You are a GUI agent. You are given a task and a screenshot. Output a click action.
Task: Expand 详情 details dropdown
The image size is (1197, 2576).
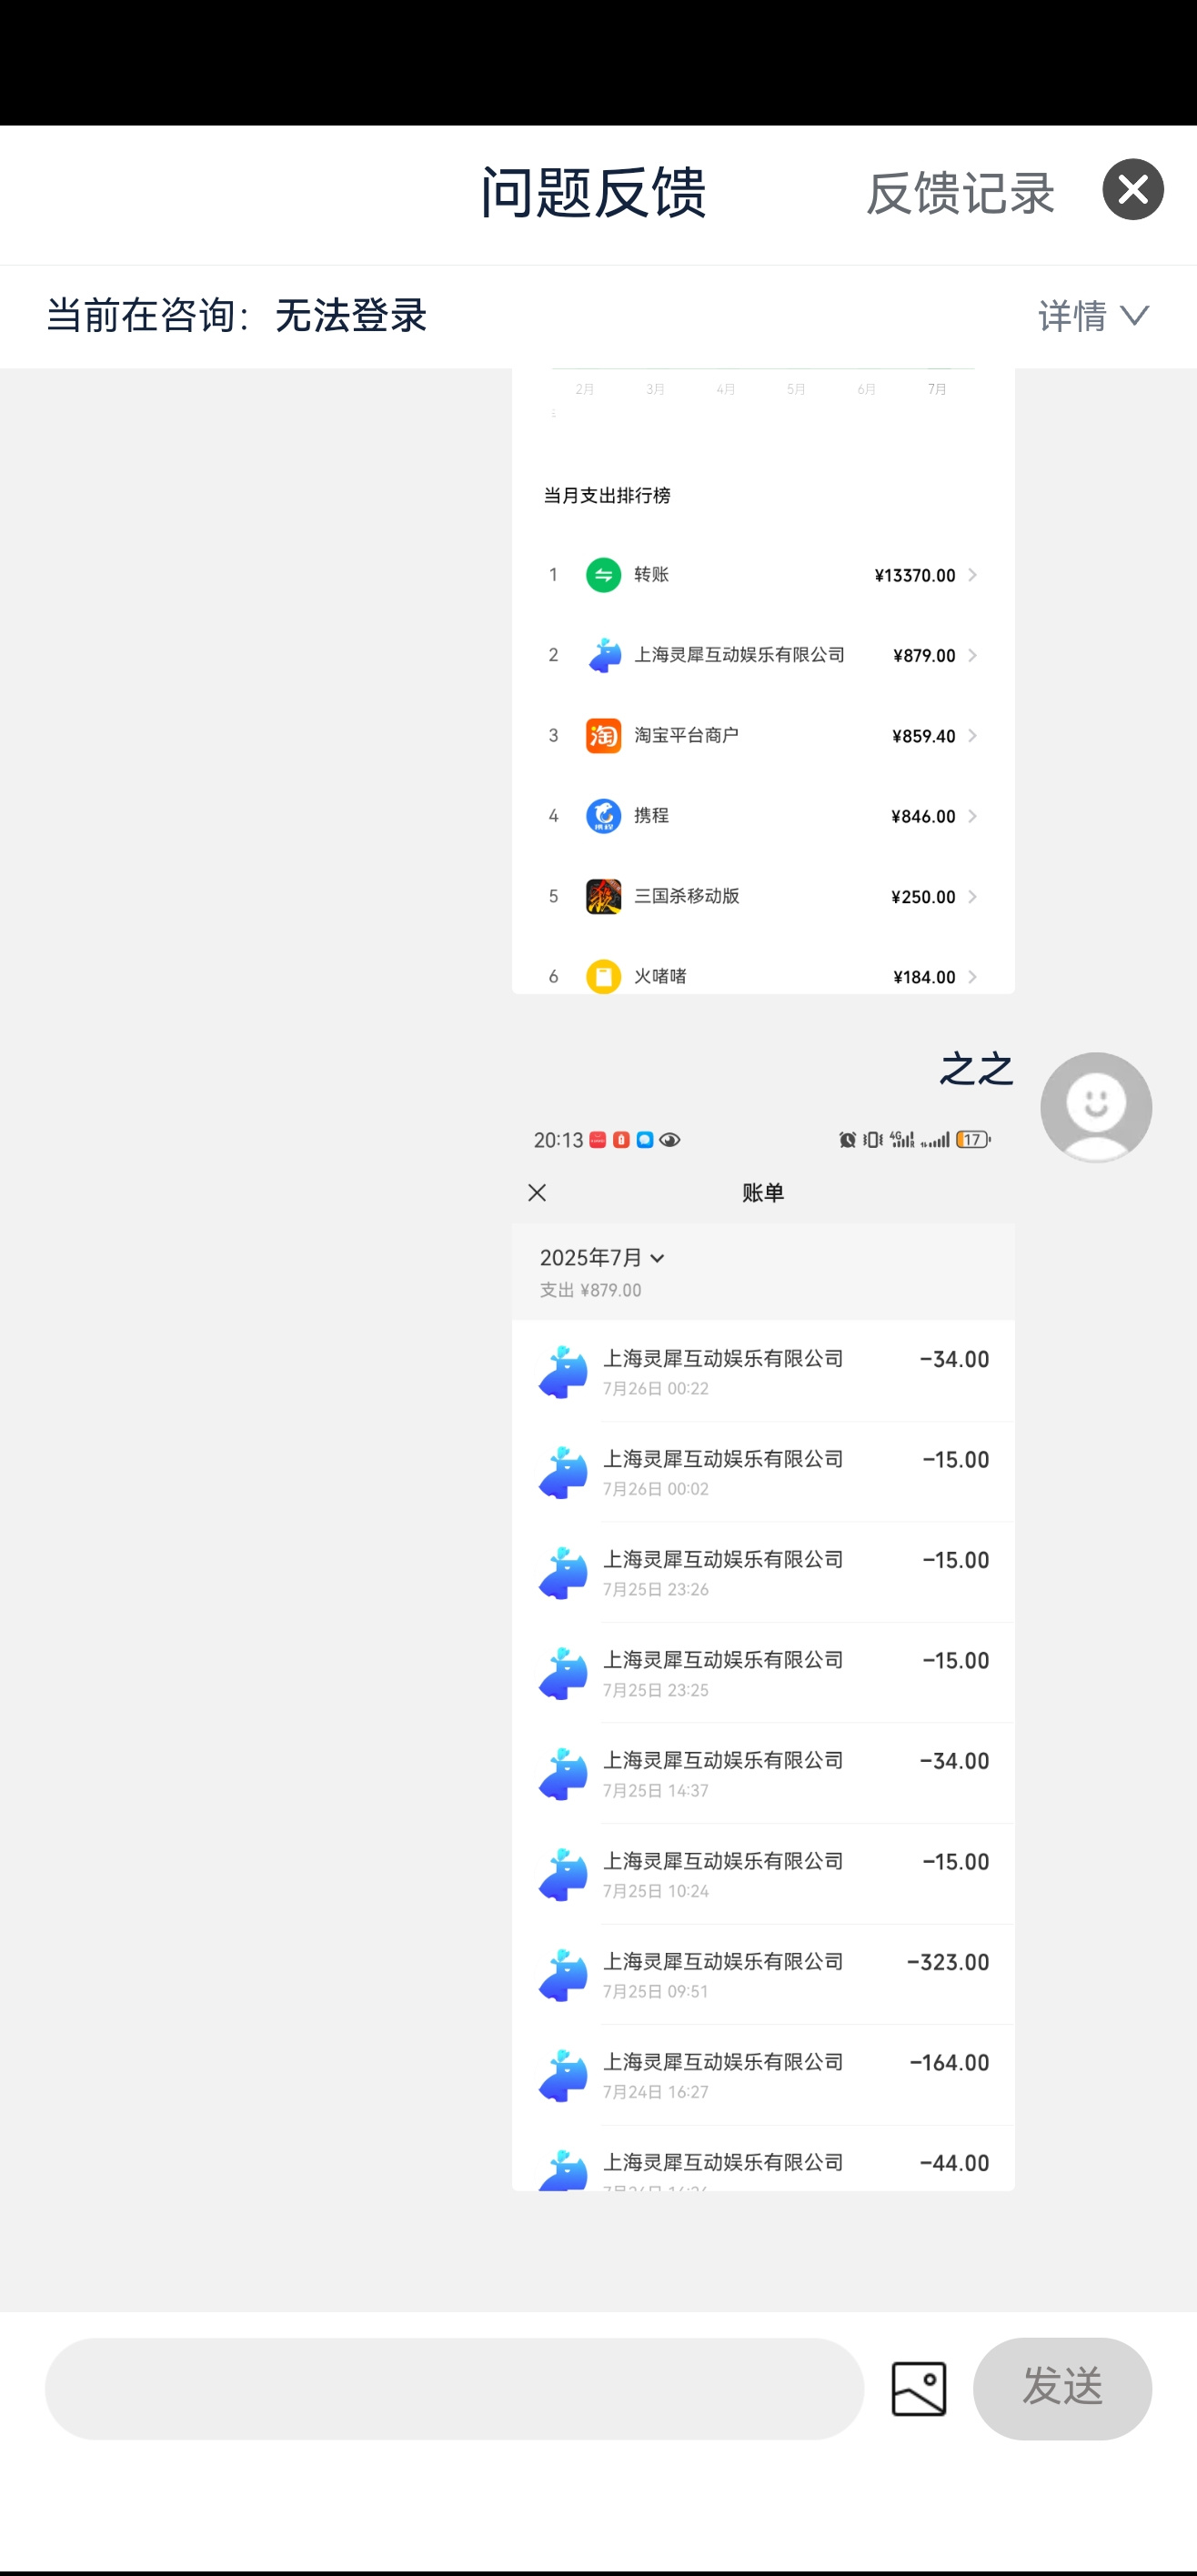coord(1093,316)
